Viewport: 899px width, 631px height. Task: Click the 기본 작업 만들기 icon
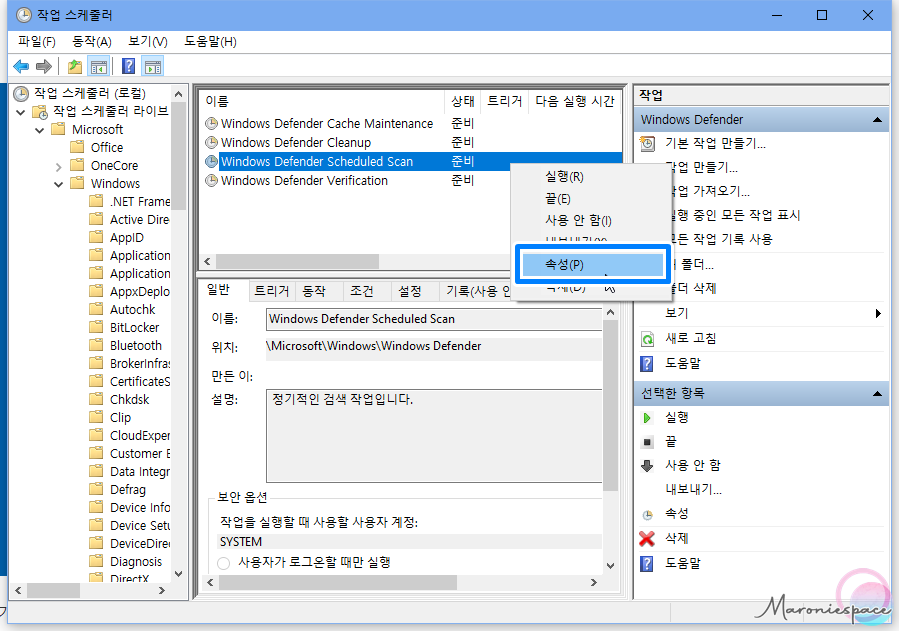[x=647, y=143]
